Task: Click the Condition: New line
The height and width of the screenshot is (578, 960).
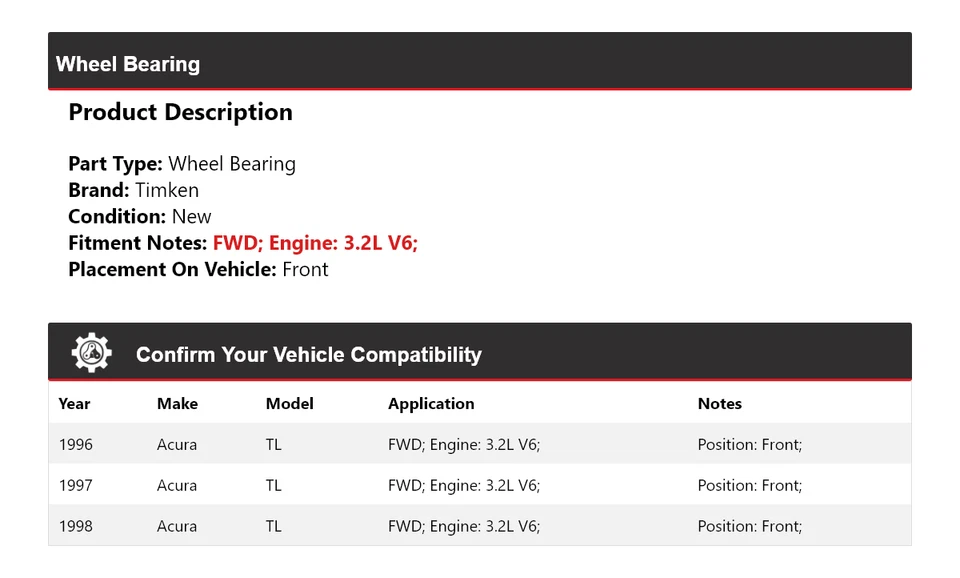Action: [x=140, y=216]
